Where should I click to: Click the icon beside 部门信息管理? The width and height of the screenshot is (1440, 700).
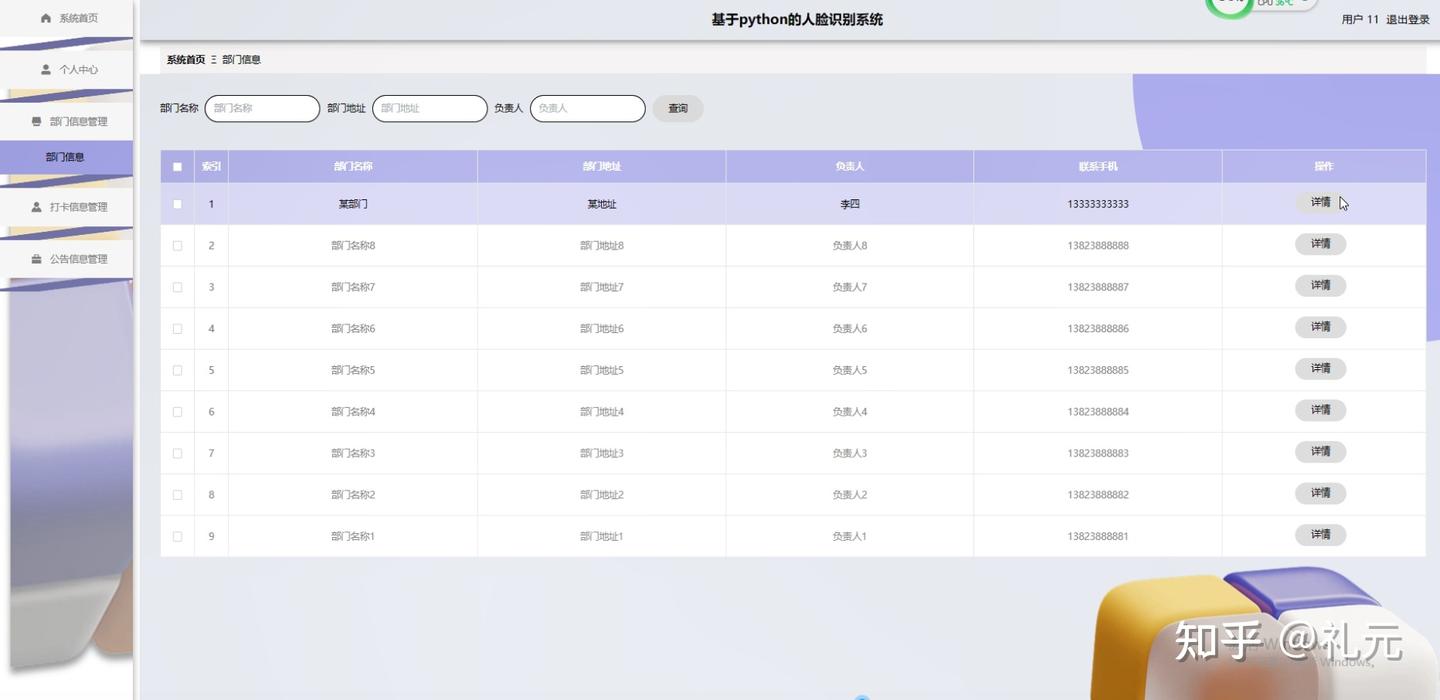[37, 122]
